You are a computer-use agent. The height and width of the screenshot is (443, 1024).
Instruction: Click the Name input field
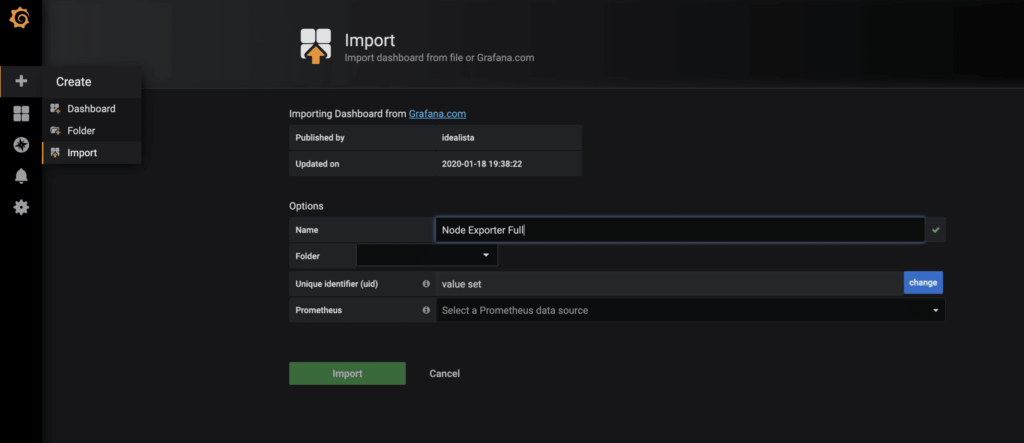680,230
